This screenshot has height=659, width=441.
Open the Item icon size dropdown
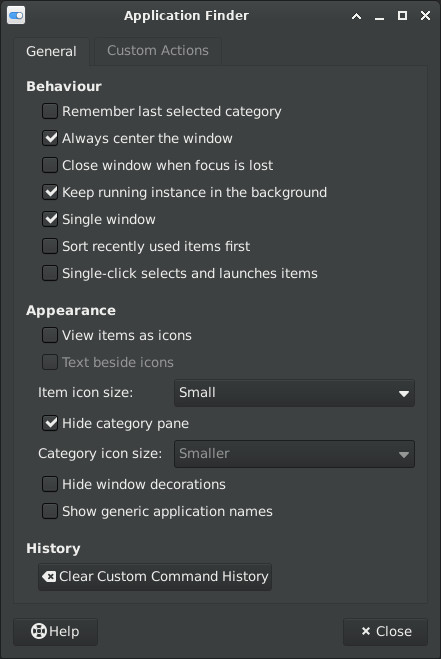coord(294,393)
